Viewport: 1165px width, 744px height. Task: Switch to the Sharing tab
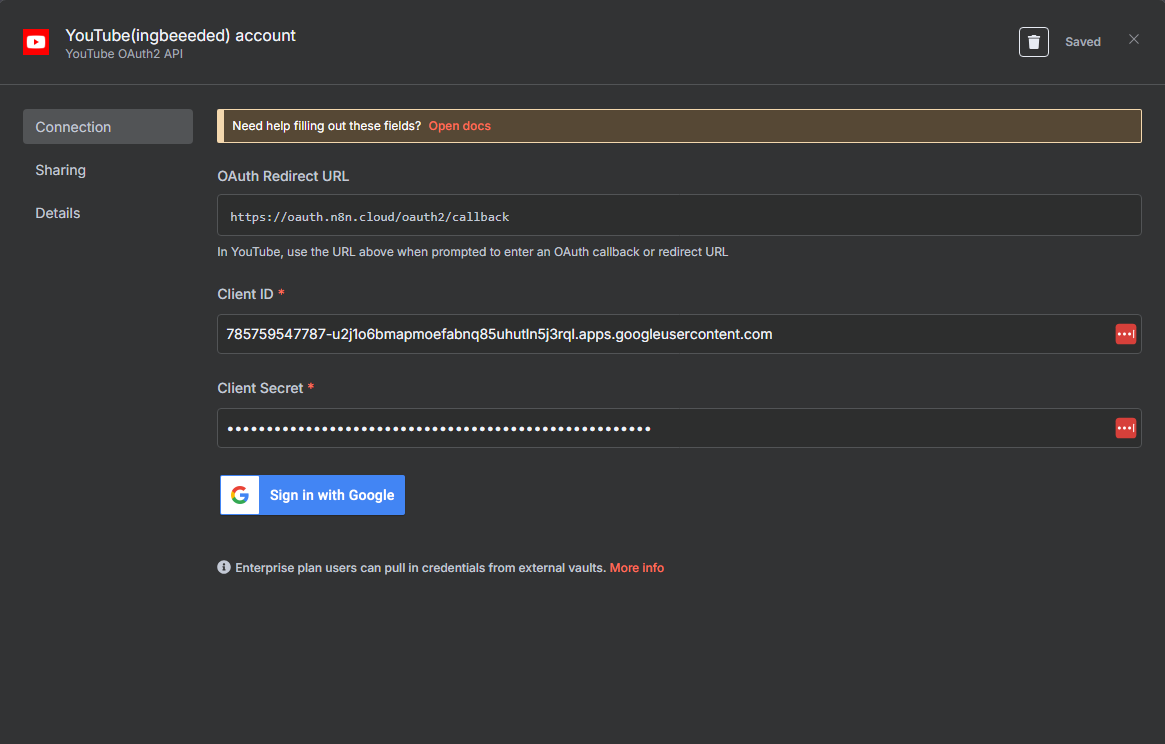[x=60, y=170]
